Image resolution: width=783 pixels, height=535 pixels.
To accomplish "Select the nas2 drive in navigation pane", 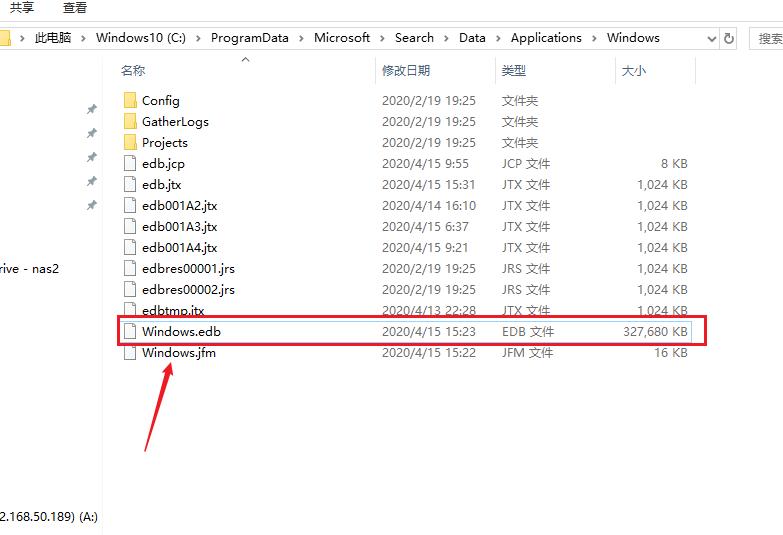I will point(29,269).
